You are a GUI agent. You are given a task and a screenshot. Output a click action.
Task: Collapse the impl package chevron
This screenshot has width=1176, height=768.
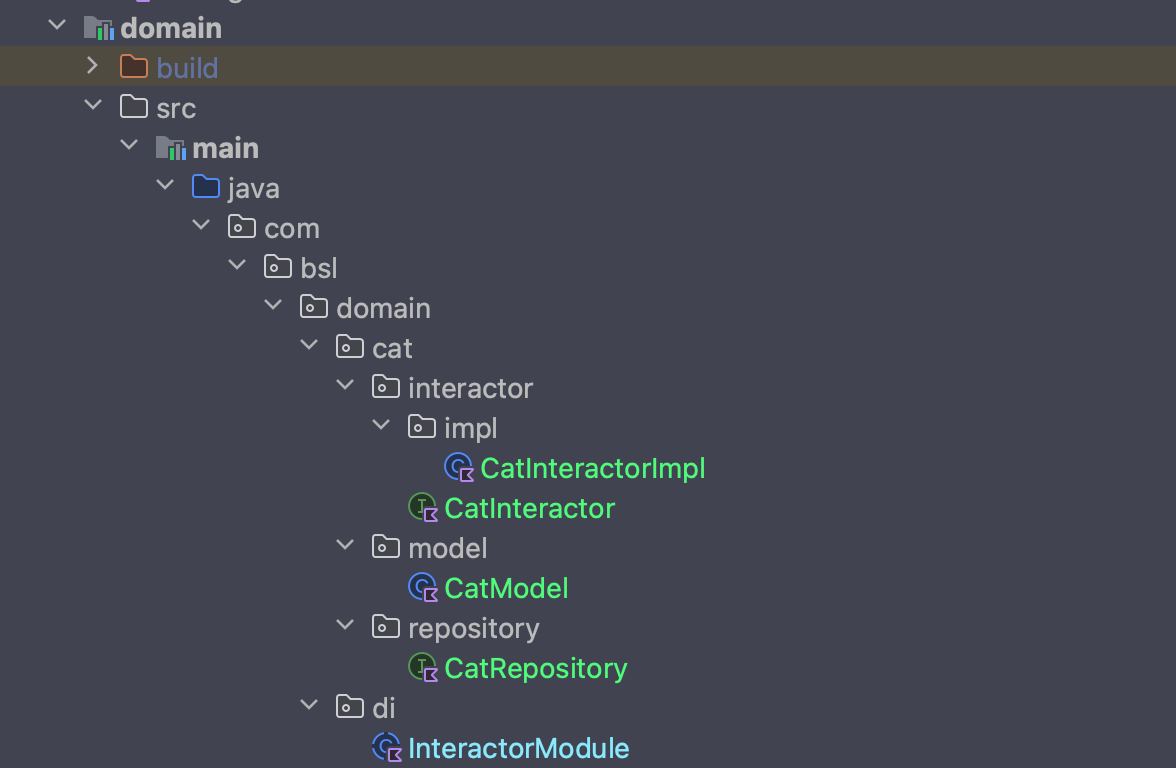click(x=381, y=427)
